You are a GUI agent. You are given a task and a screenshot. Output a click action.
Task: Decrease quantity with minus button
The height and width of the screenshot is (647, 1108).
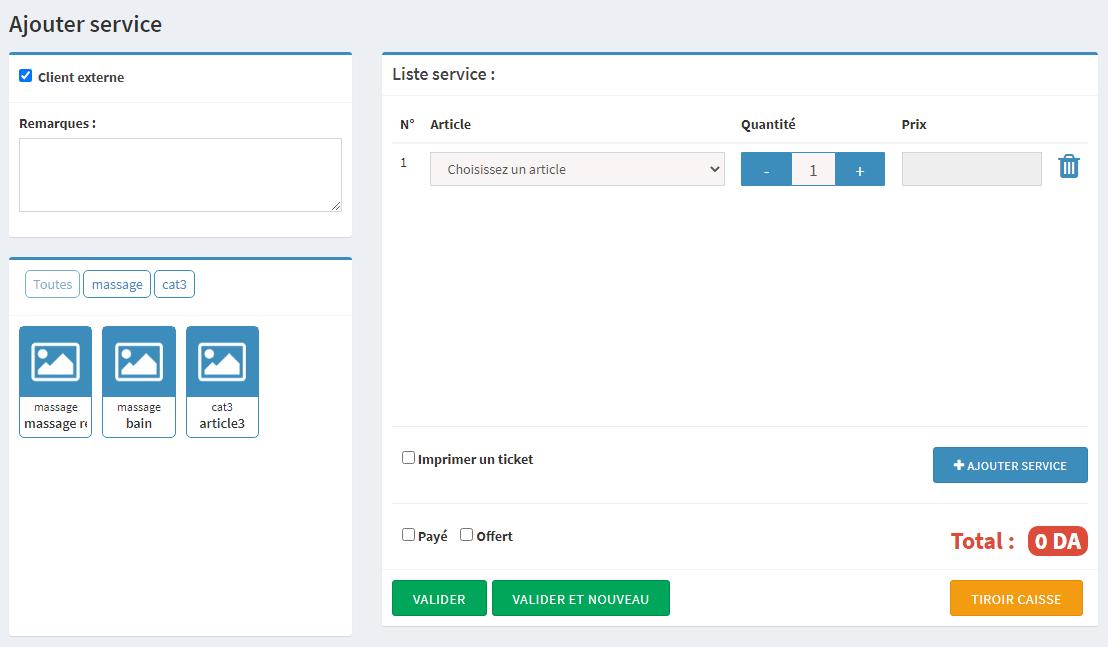[766, 170]
